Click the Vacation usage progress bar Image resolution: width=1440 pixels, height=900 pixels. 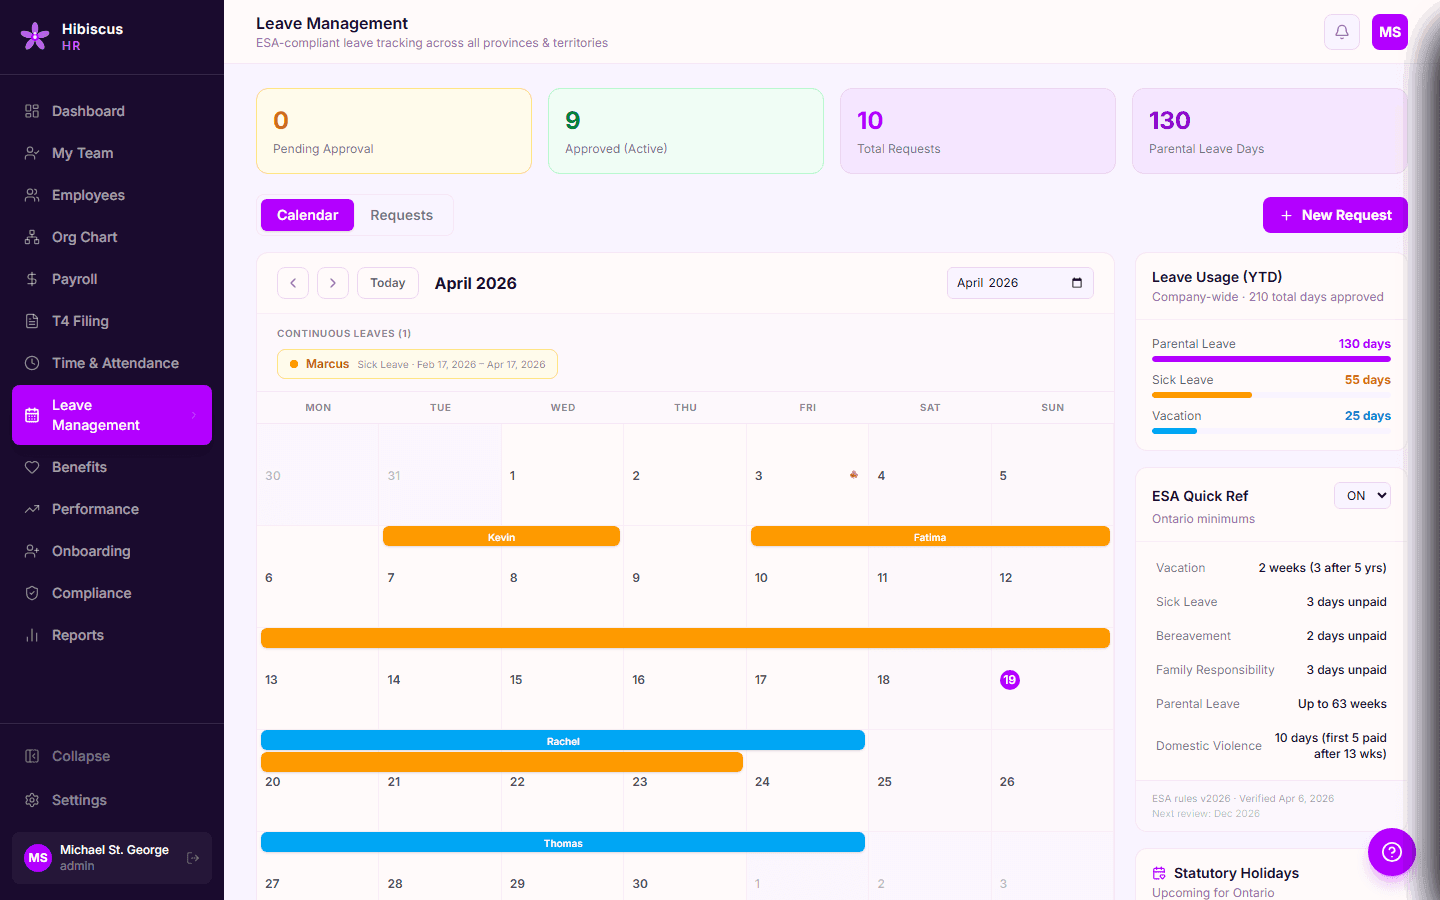(x=1271, y=430)
